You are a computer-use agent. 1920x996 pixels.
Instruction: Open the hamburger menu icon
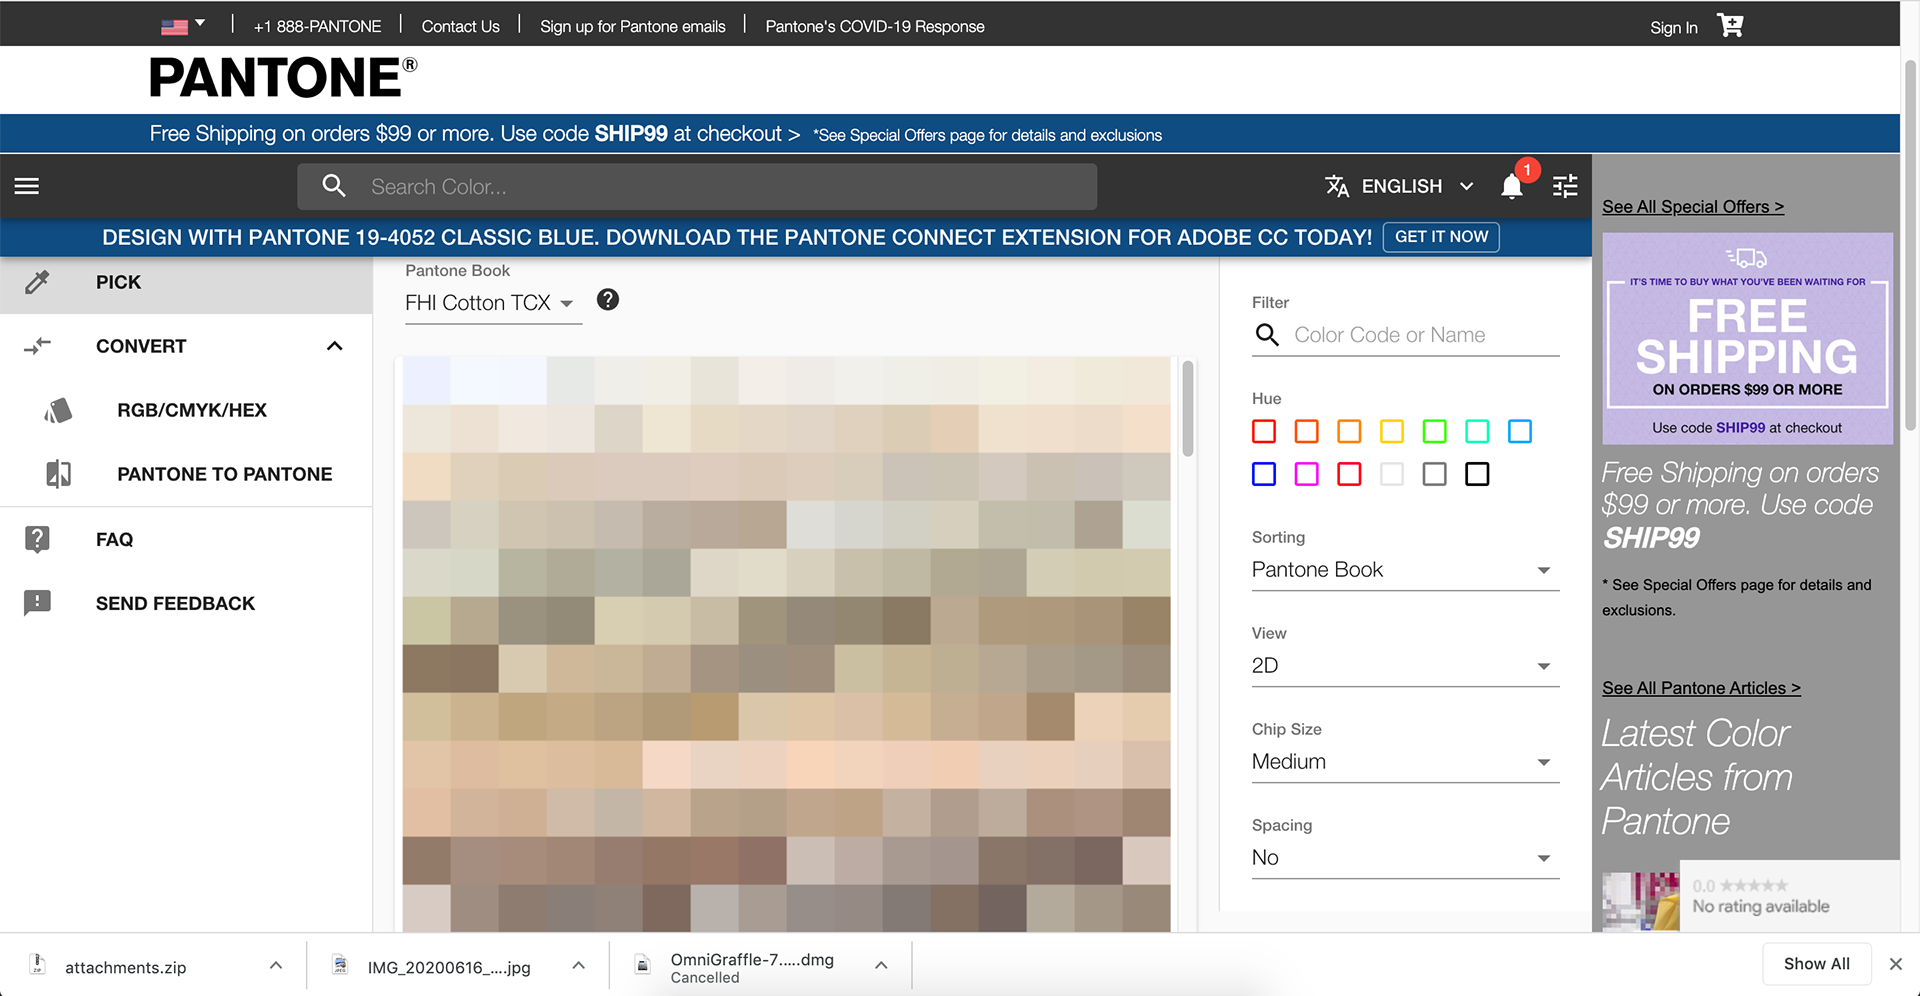coord(27,186)
